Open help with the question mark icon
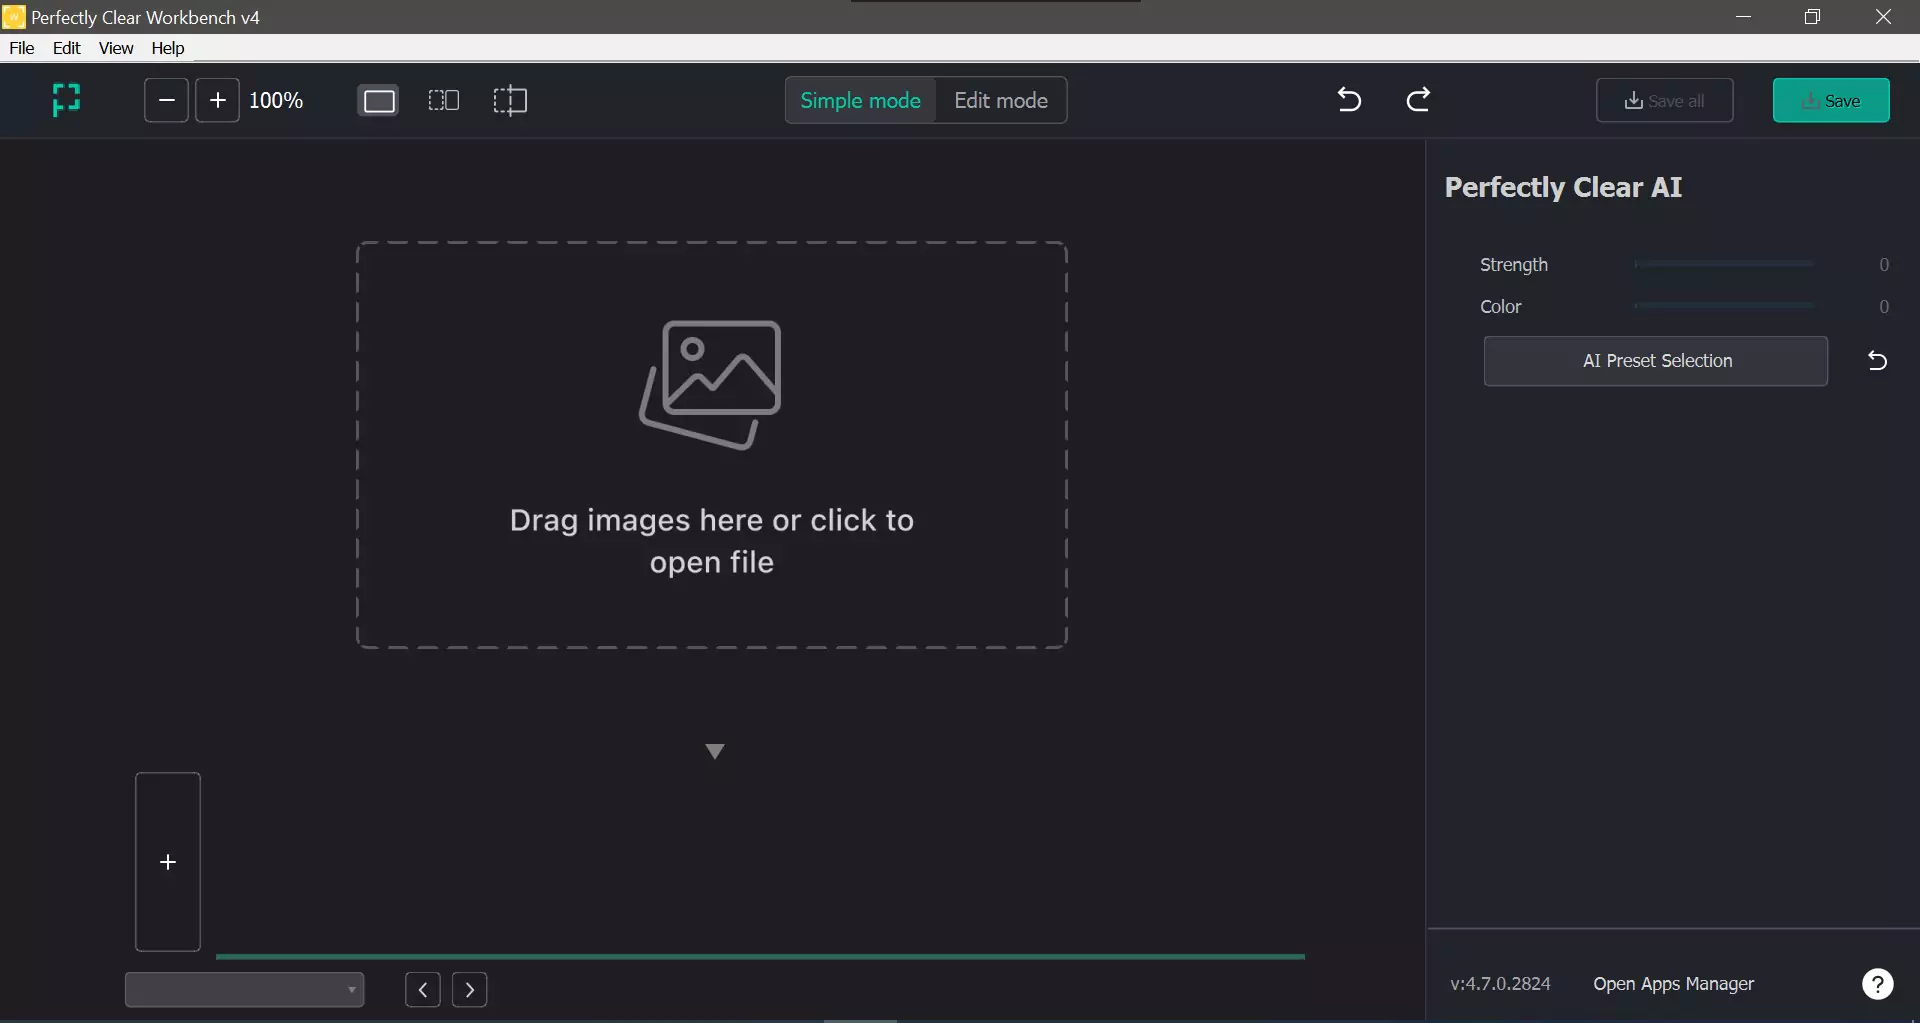Image resolution: width=1920 pixels, height=1023 pixels. [1877, 984]
